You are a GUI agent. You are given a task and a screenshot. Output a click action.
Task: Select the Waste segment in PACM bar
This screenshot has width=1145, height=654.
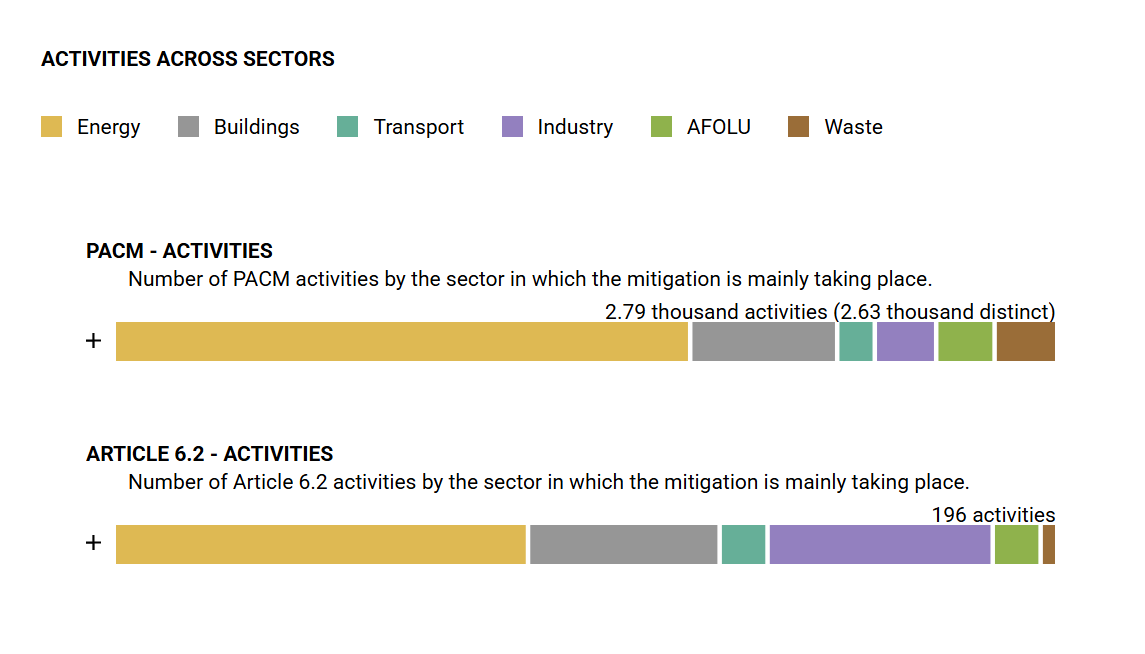tap(1025, 341)
